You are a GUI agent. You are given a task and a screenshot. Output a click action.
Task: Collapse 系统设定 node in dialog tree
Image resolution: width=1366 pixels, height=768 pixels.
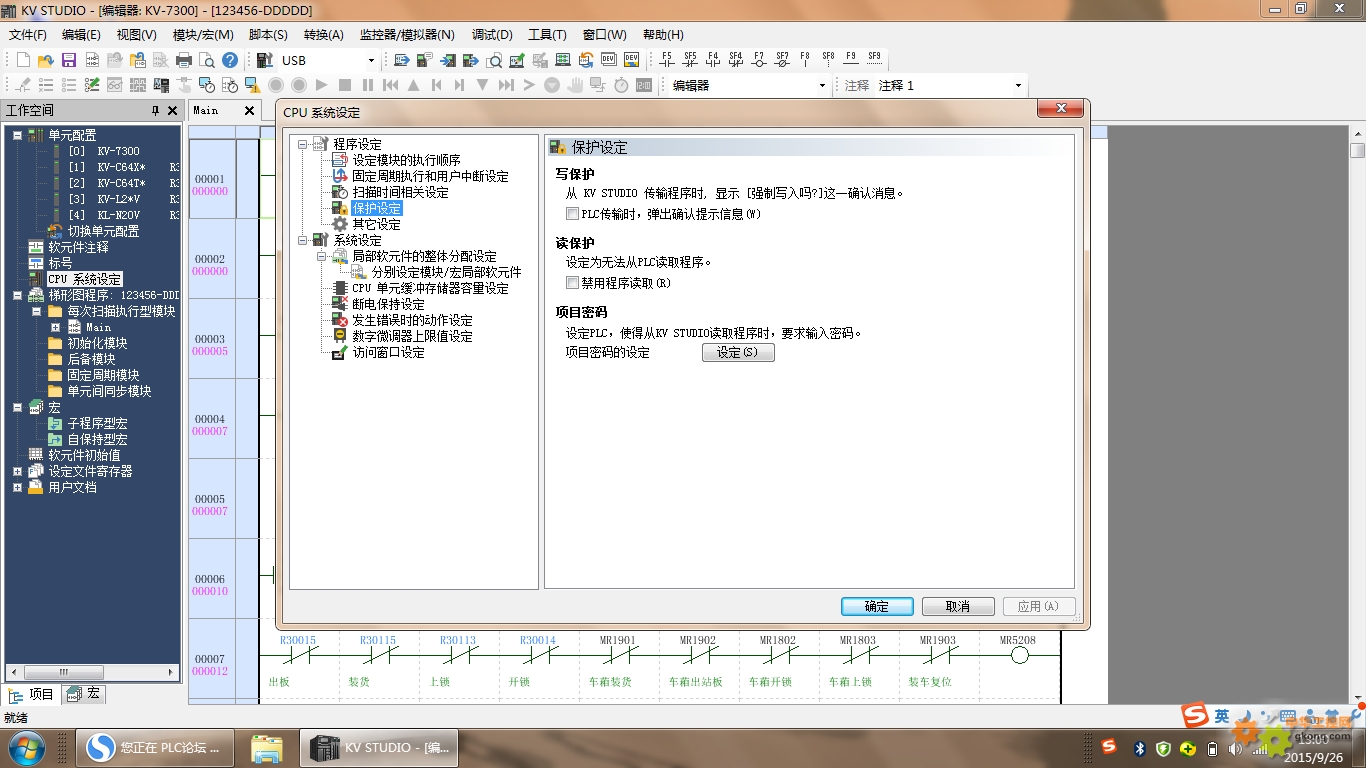tap(302, 240)
